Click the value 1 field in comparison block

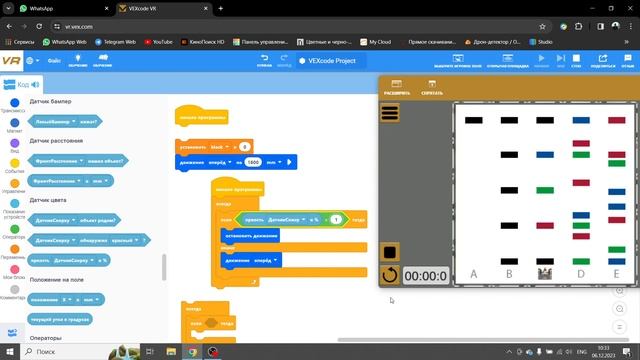pos(336,220)
